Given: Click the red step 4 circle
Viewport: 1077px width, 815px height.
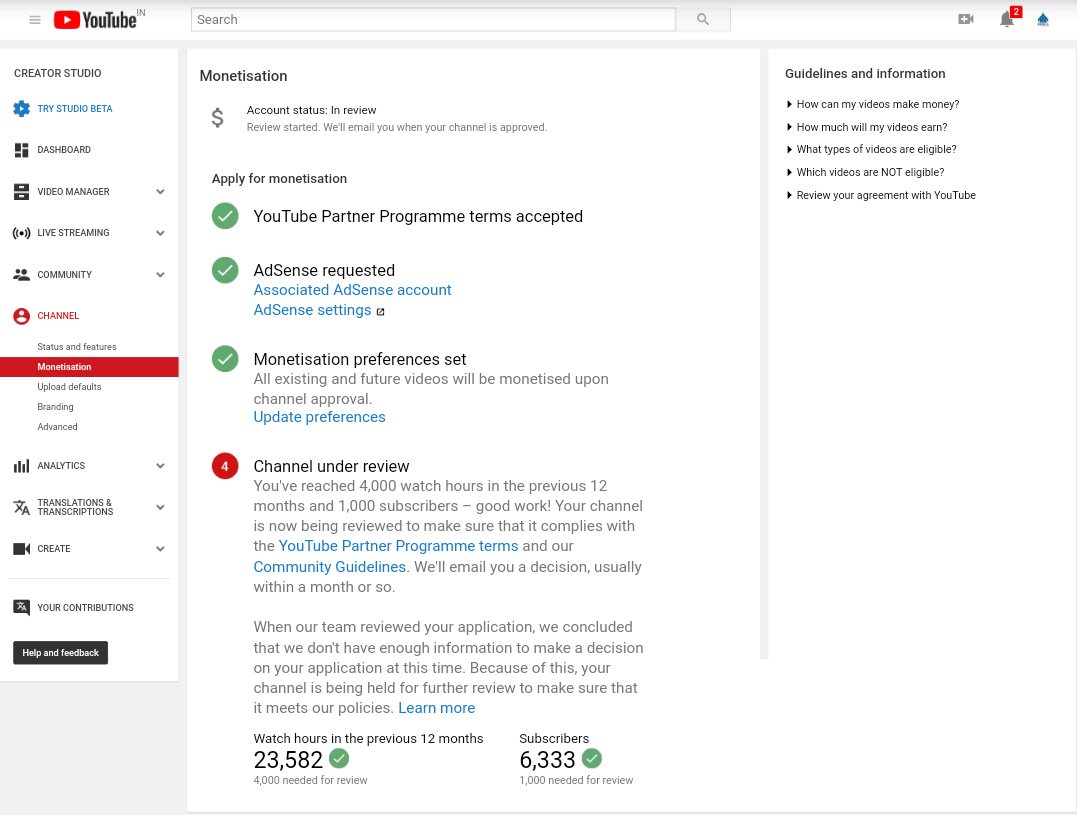Looking at the screenshot, I should coord(225,466).
